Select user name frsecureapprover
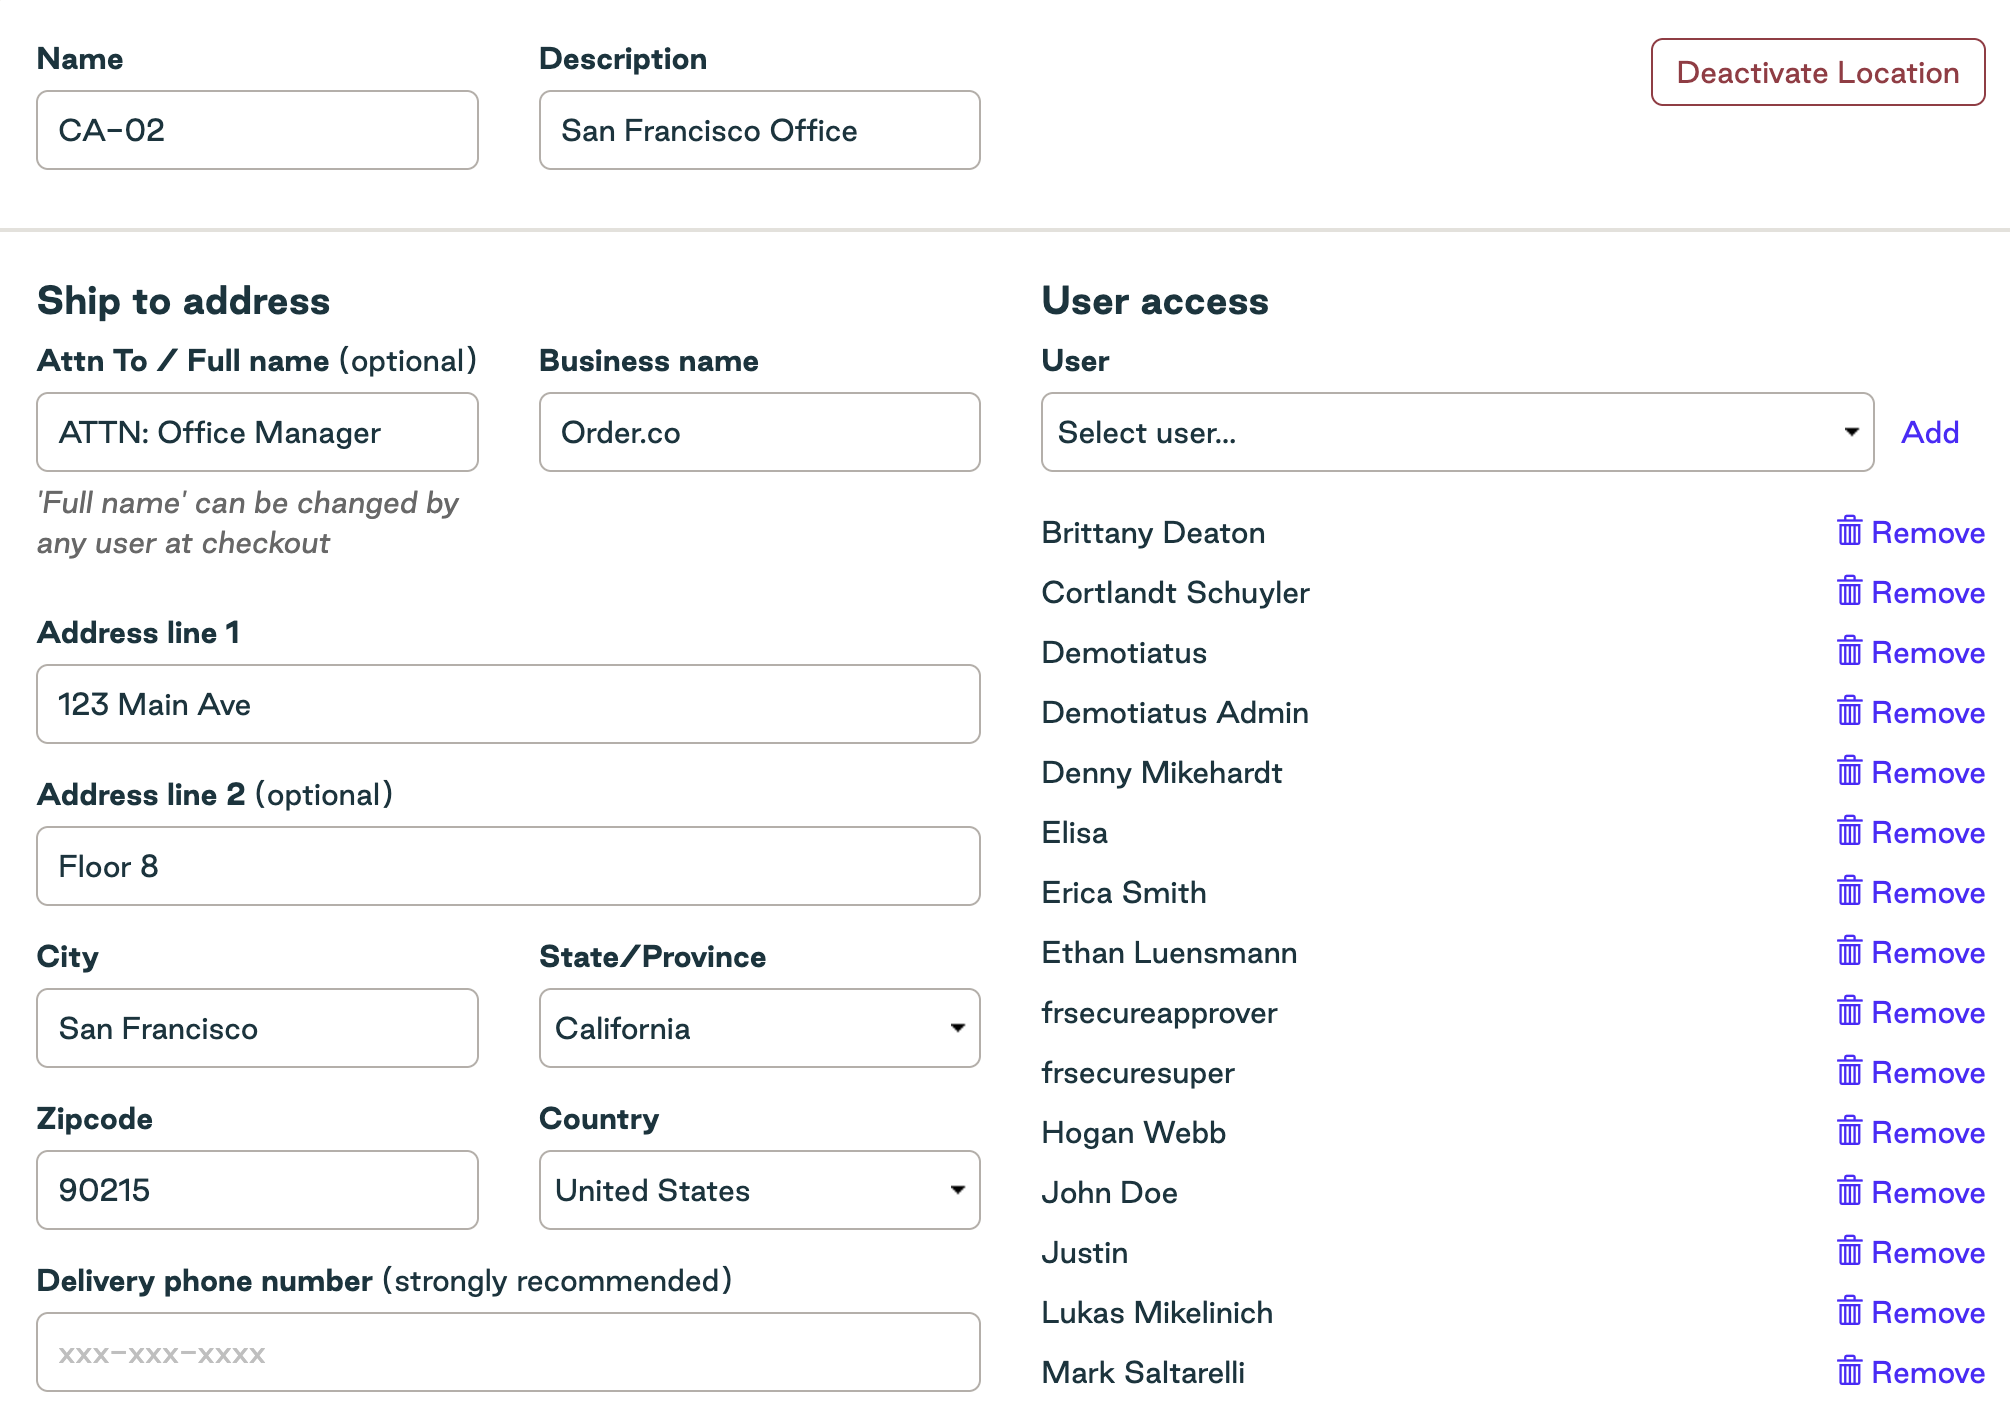 click(x=1159, y=1013)
